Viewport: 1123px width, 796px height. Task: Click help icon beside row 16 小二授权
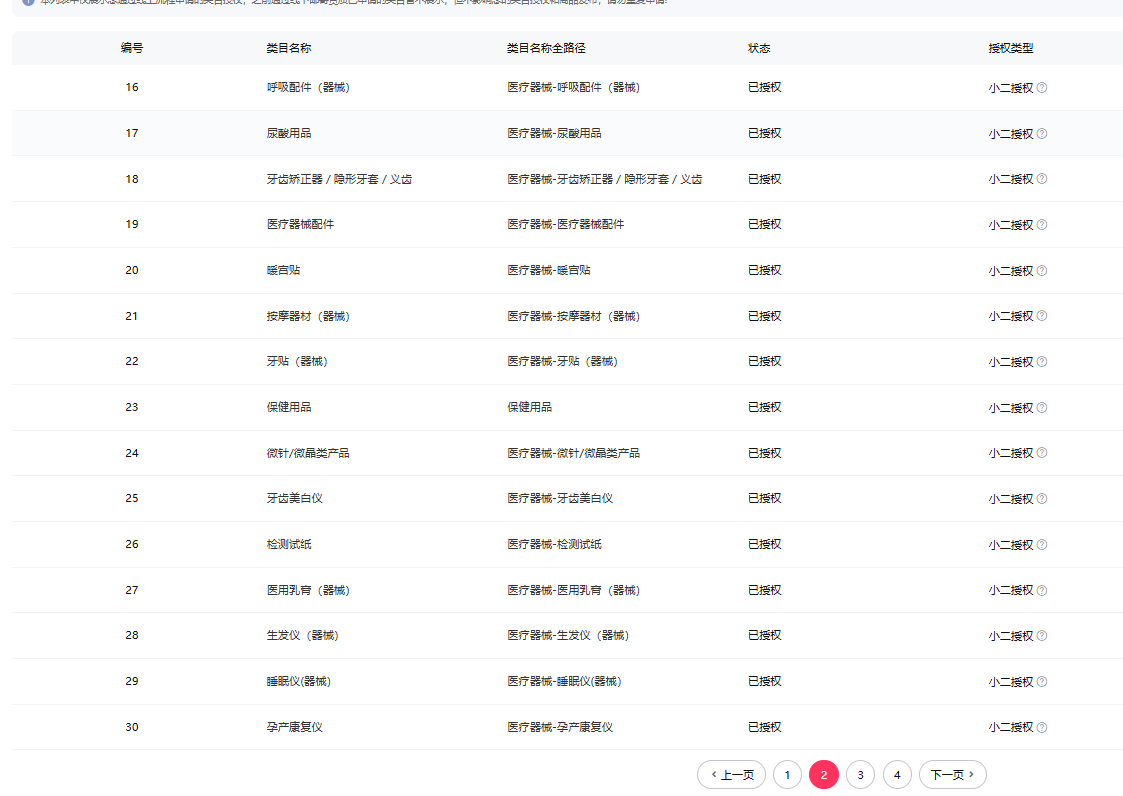(x=1042, y=88)
